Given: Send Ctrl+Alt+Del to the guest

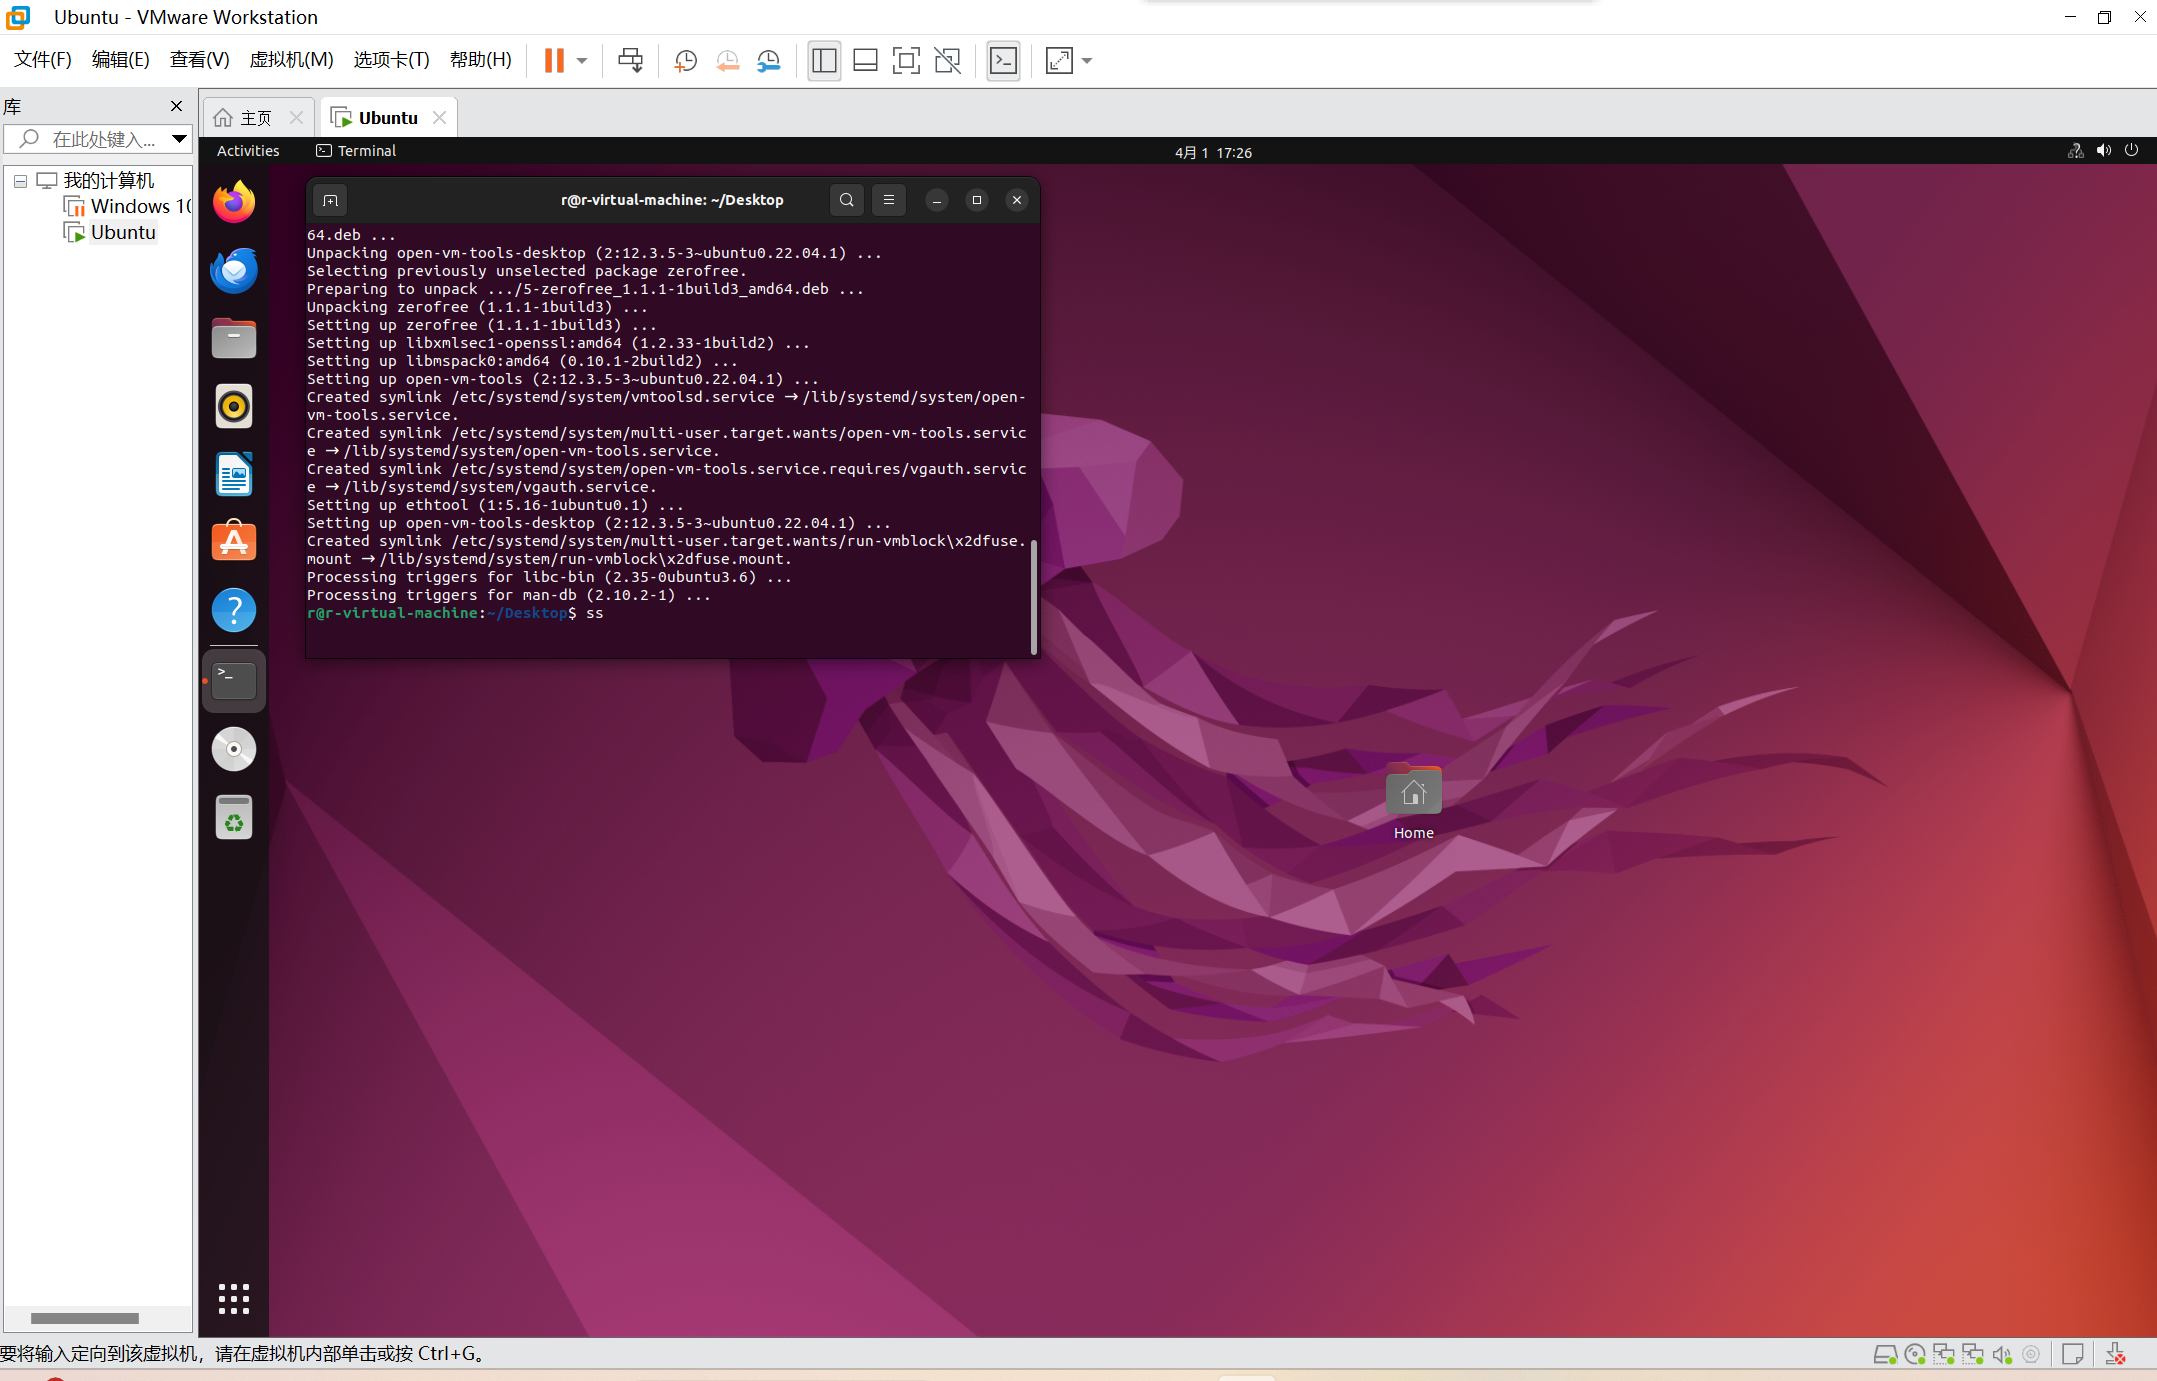Looking at the screenshot, I should coord(629,61).
